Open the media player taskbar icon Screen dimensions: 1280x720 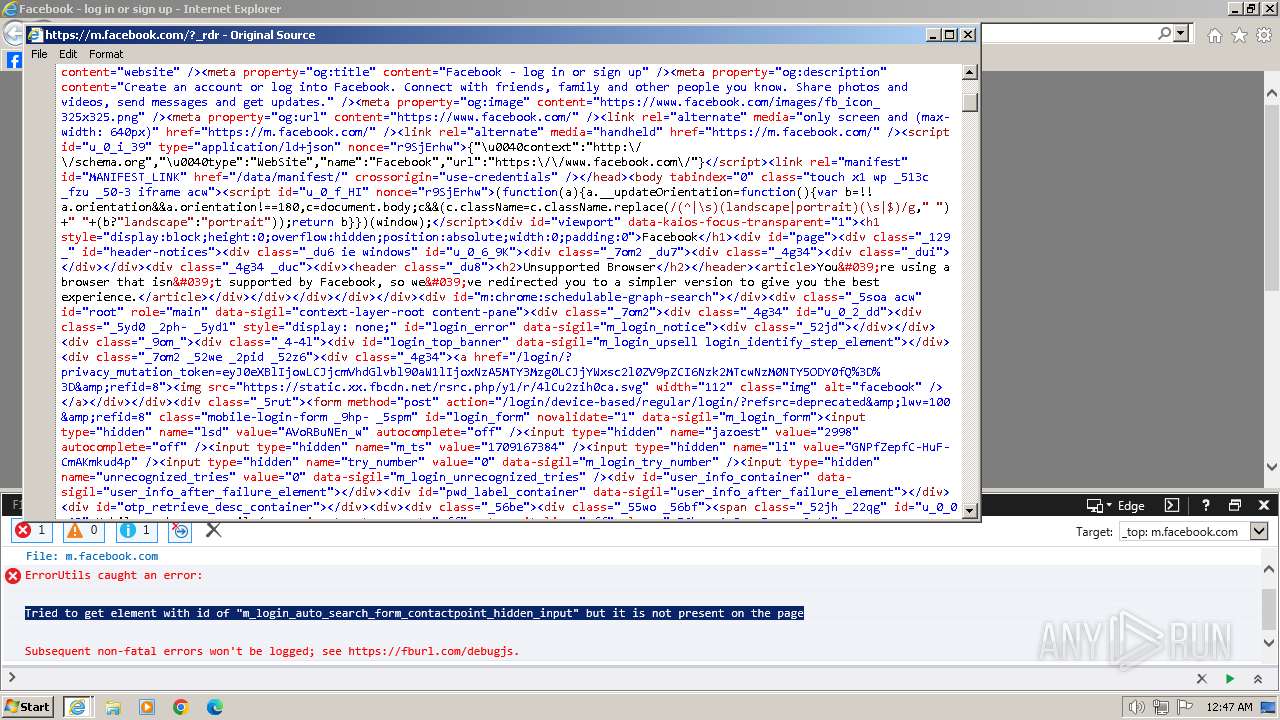[x=147, y=707]
